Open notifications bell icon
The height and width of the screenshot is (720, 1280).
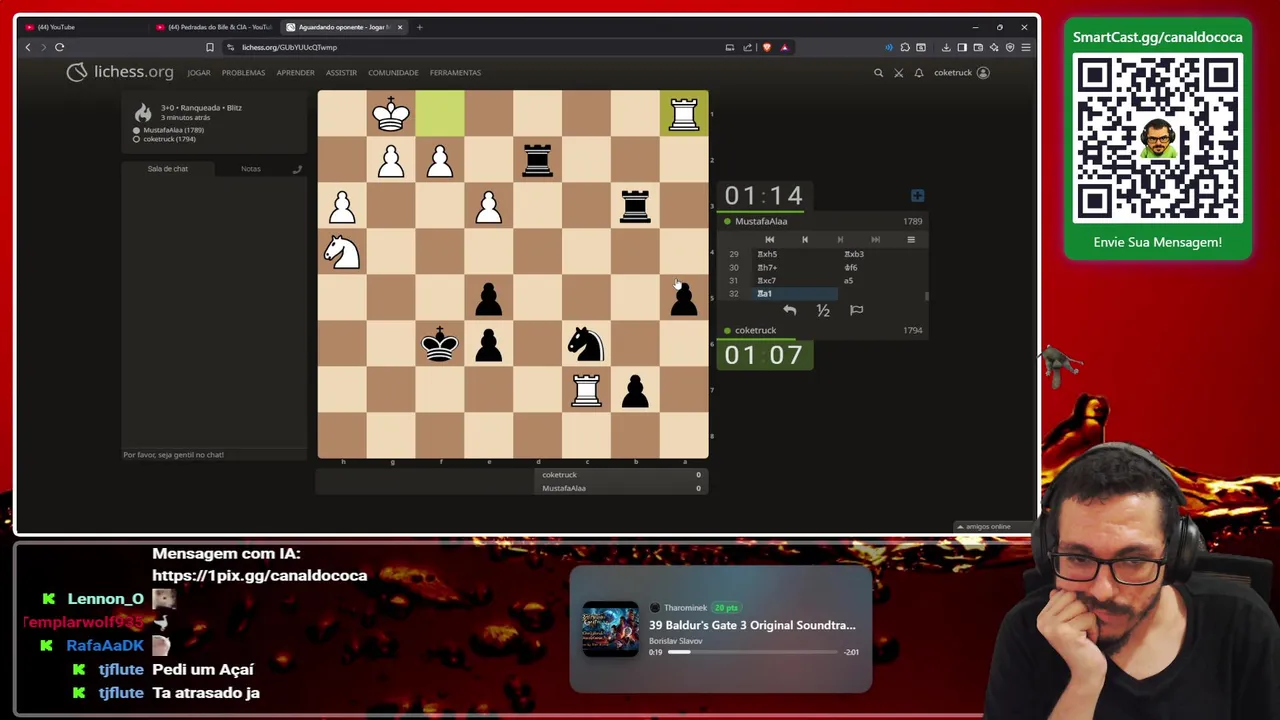tap(919, 73)
